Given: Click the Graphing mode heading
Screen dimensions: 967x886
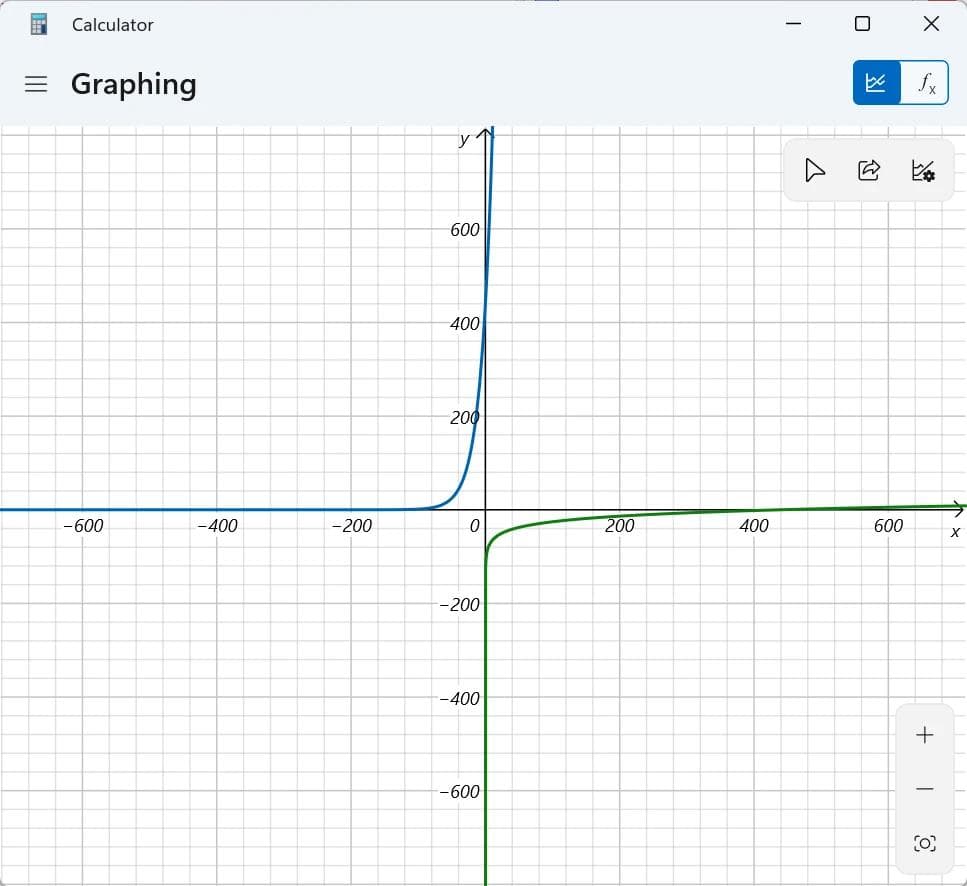Looking at the screenshot, I should 133,85.
